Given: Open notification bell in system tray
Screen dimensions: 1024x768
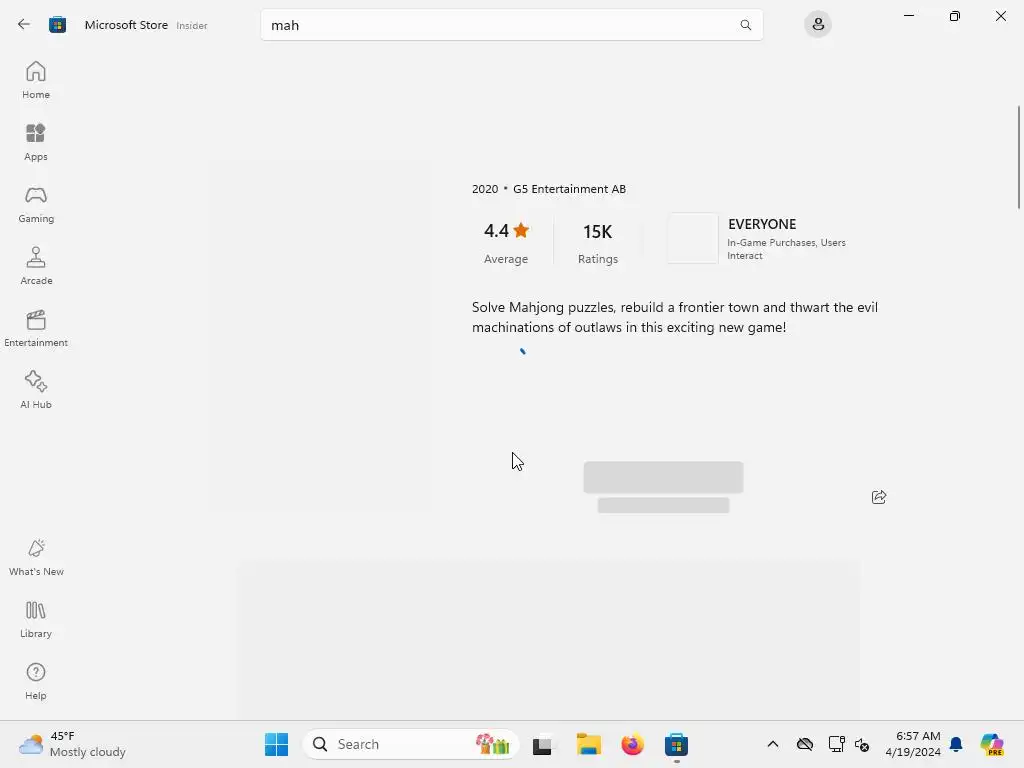Looking at the screenshot, I should click(x=956, y=744).
